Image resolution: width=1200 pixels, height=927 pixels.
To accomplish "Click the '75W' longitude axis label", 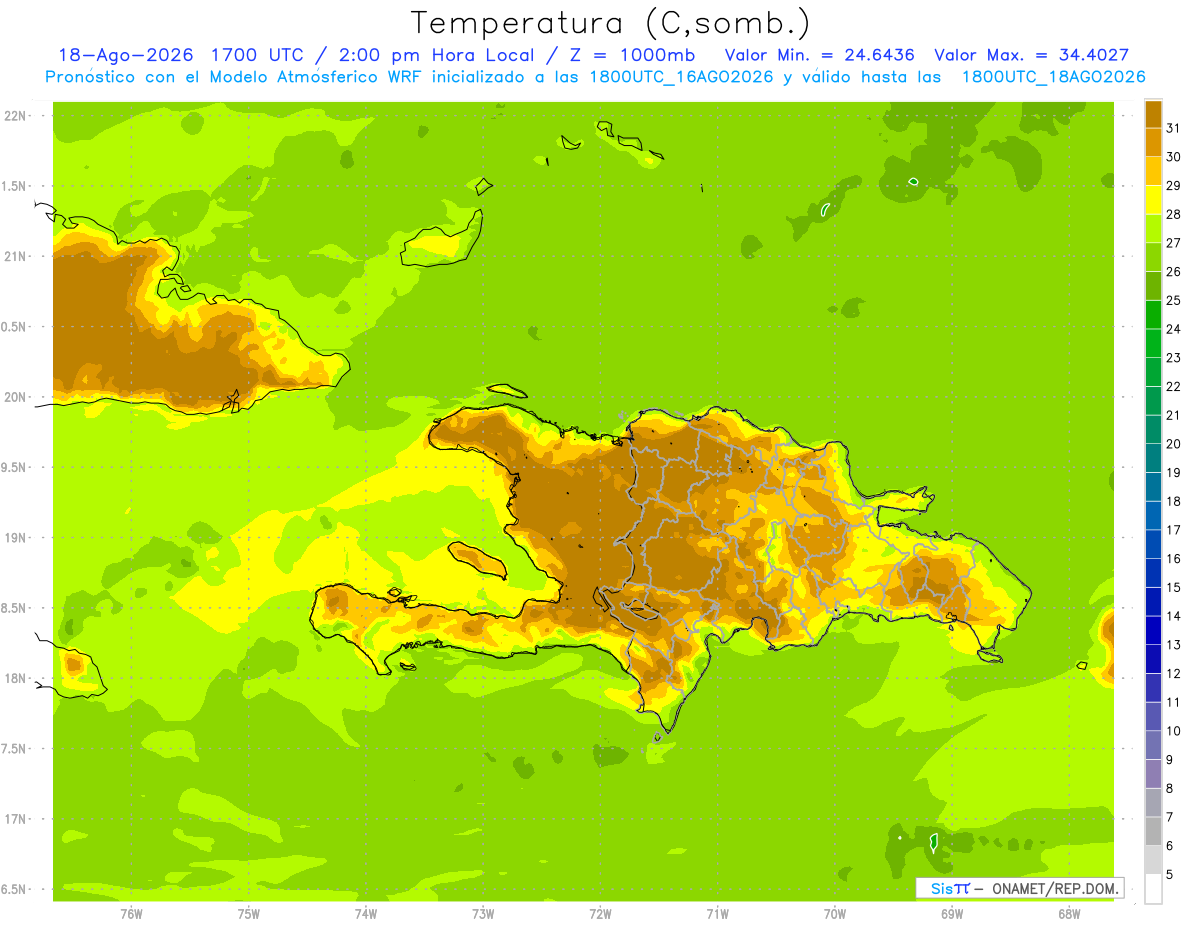I will click(249, 913).
